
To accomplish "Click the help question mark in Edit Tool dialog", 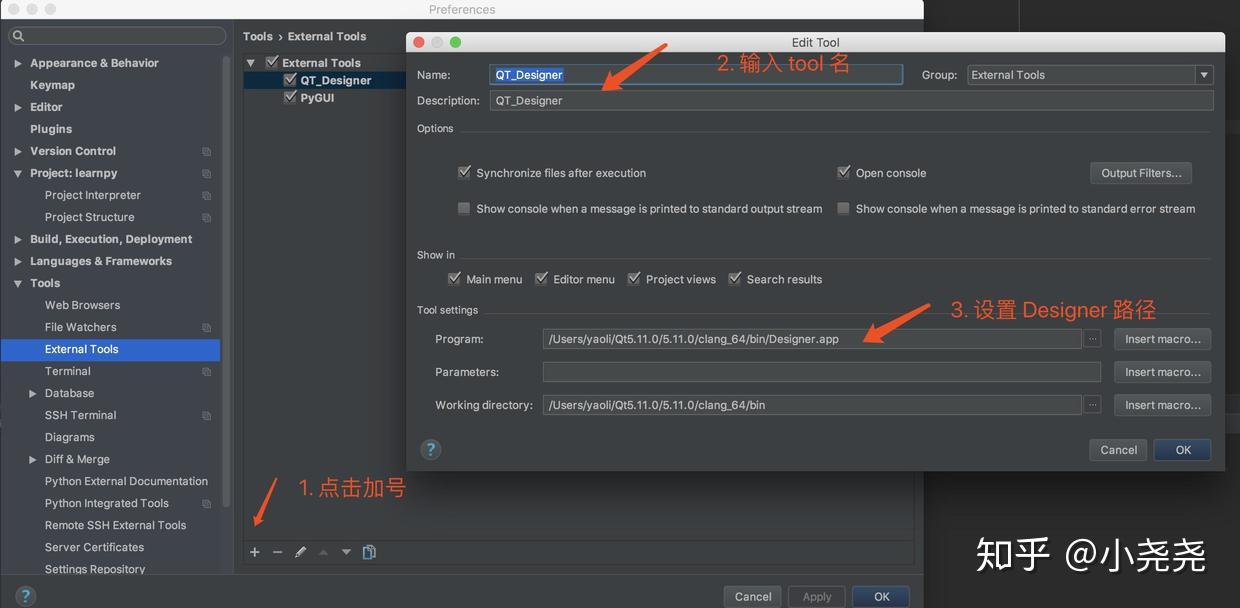I will point(430,449).
